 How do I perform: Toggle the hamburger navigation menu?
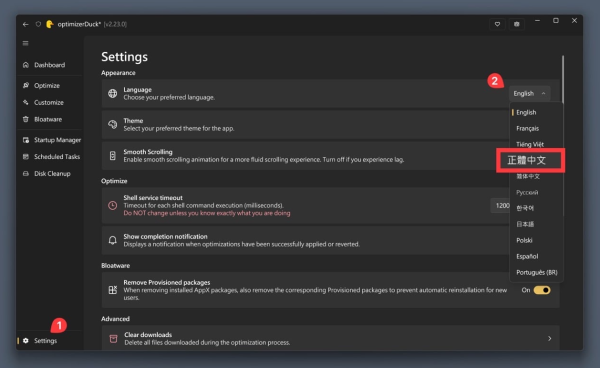[x=26, y=43]
